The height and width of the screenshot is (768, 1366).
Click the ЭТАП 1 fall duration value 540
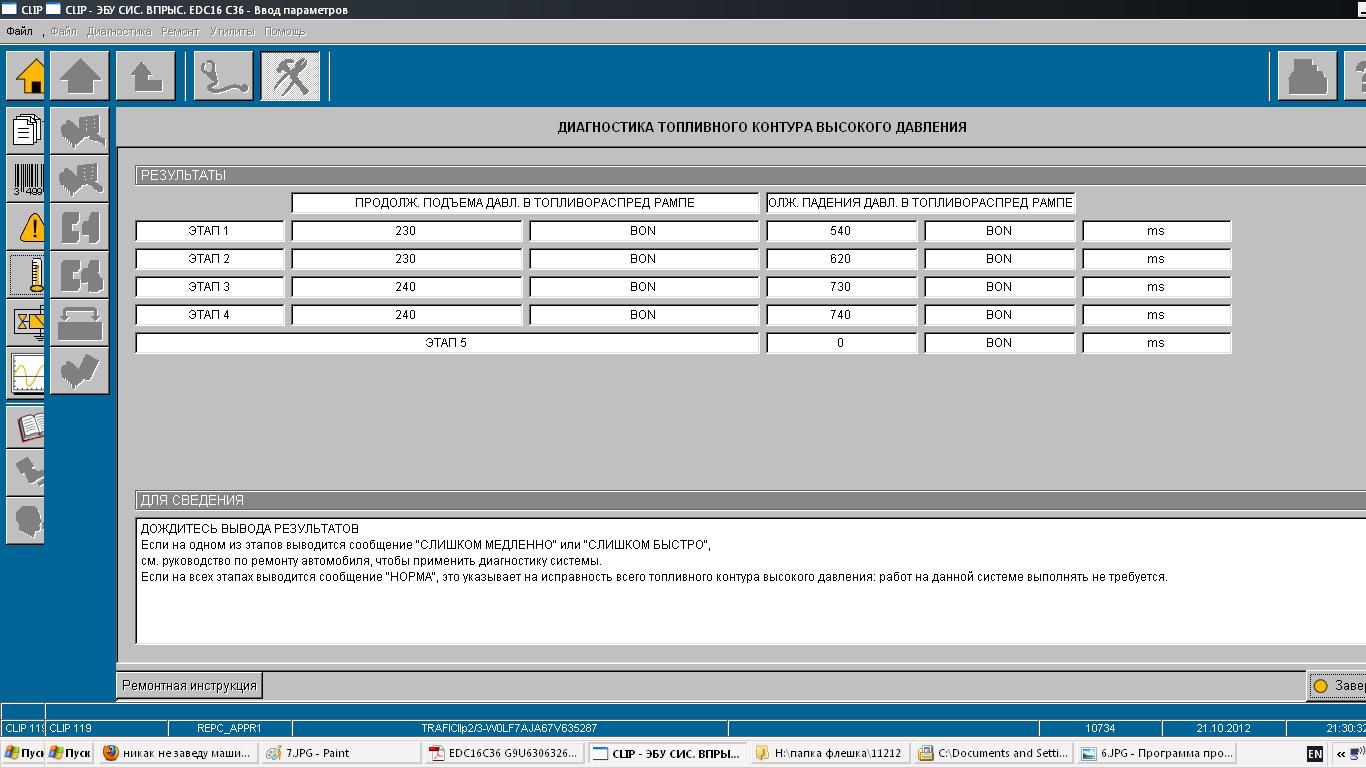click(x=840, y=231)
